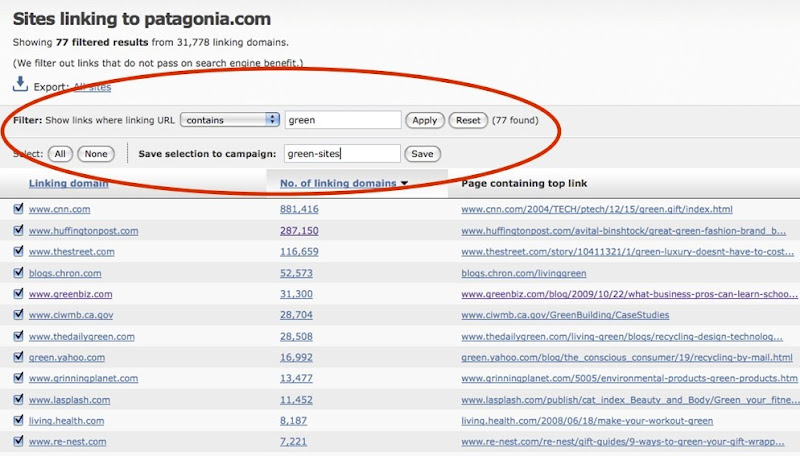Open the www.ciwmb.ca.gov domain link
Viewport: 800px width, 456px height.
point(71,315)
